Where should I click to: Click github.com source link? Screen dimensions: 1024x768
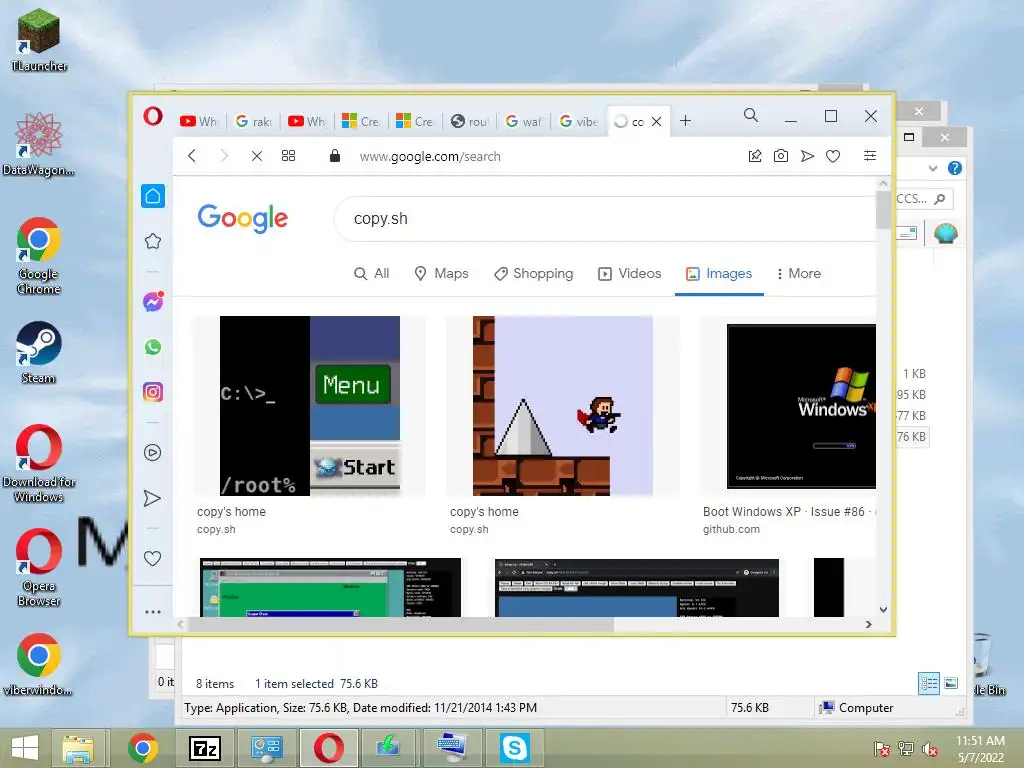tap(731, 530)
